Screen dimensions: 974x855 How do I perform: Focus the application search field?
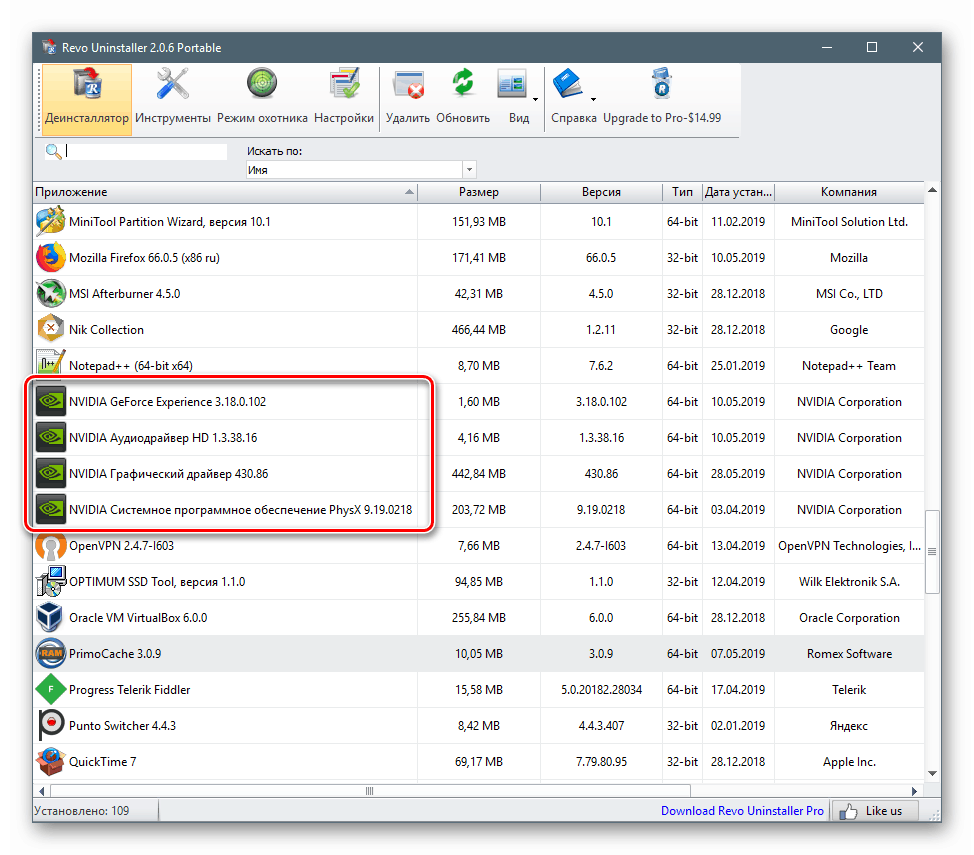[146, 152]
